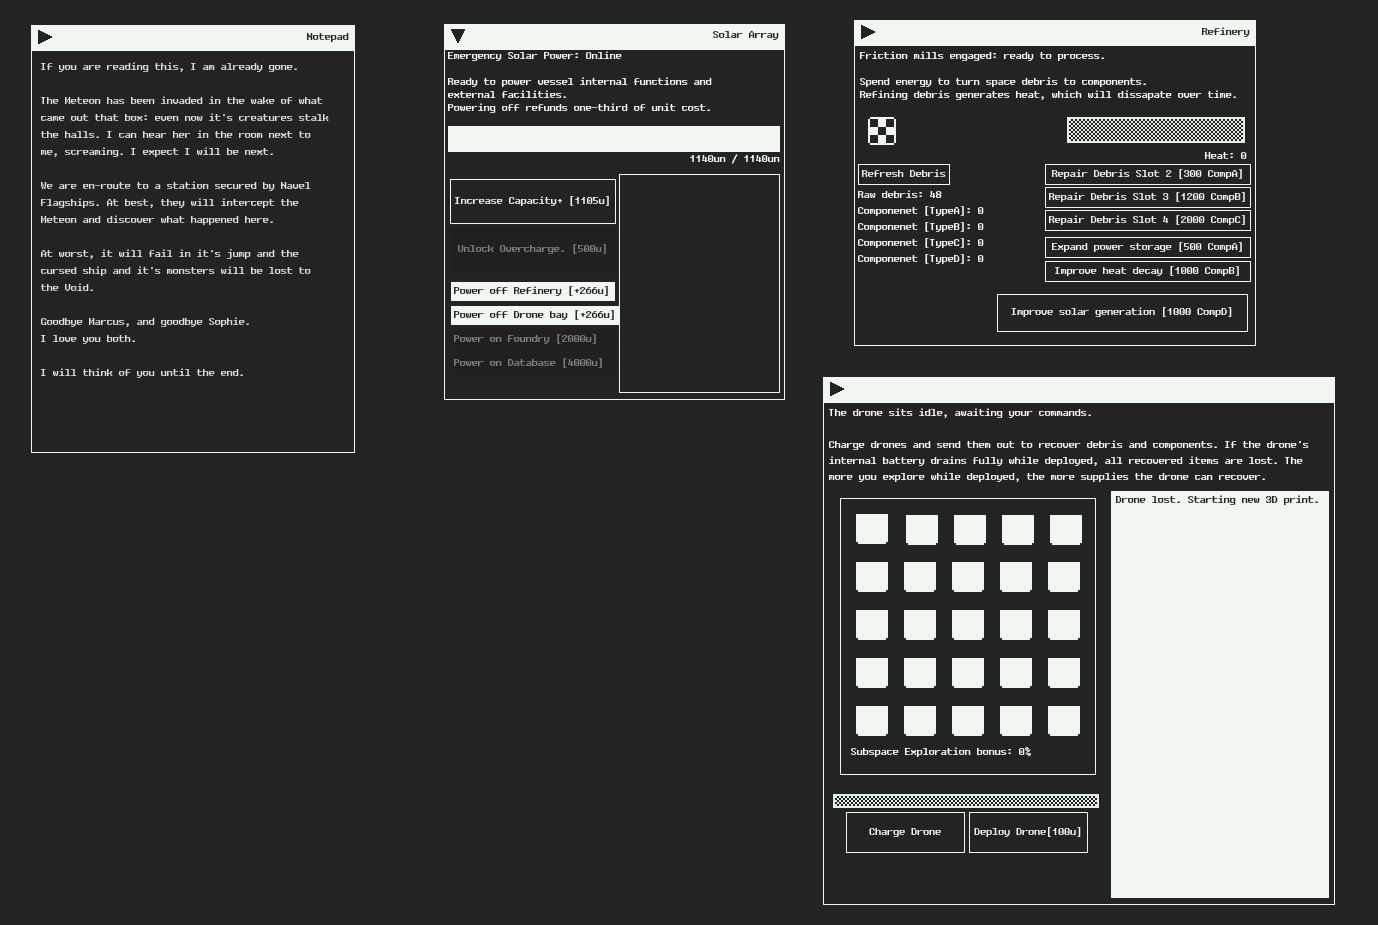Click Refresh Debris button

pos(903,174)
